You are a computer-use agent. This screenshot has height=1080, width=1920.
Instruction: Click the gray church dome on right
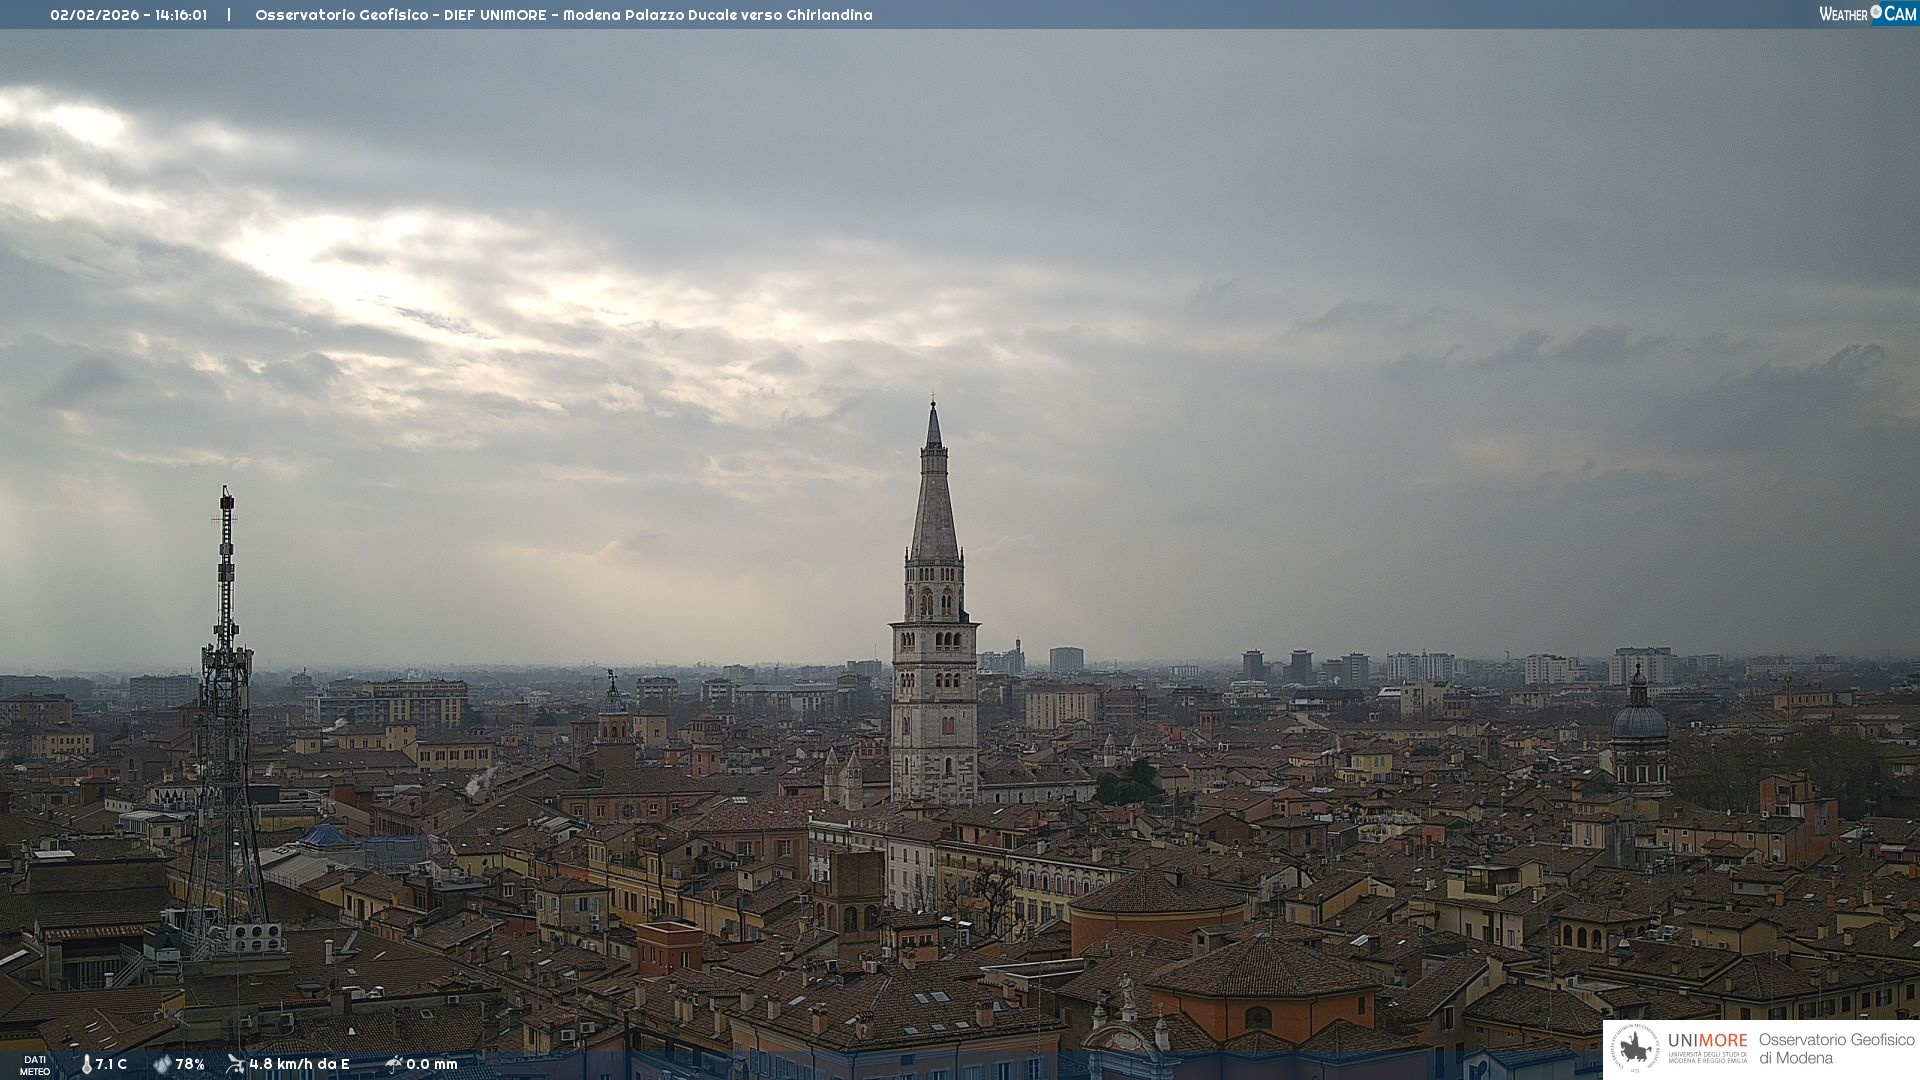[x=1639, y=720]
